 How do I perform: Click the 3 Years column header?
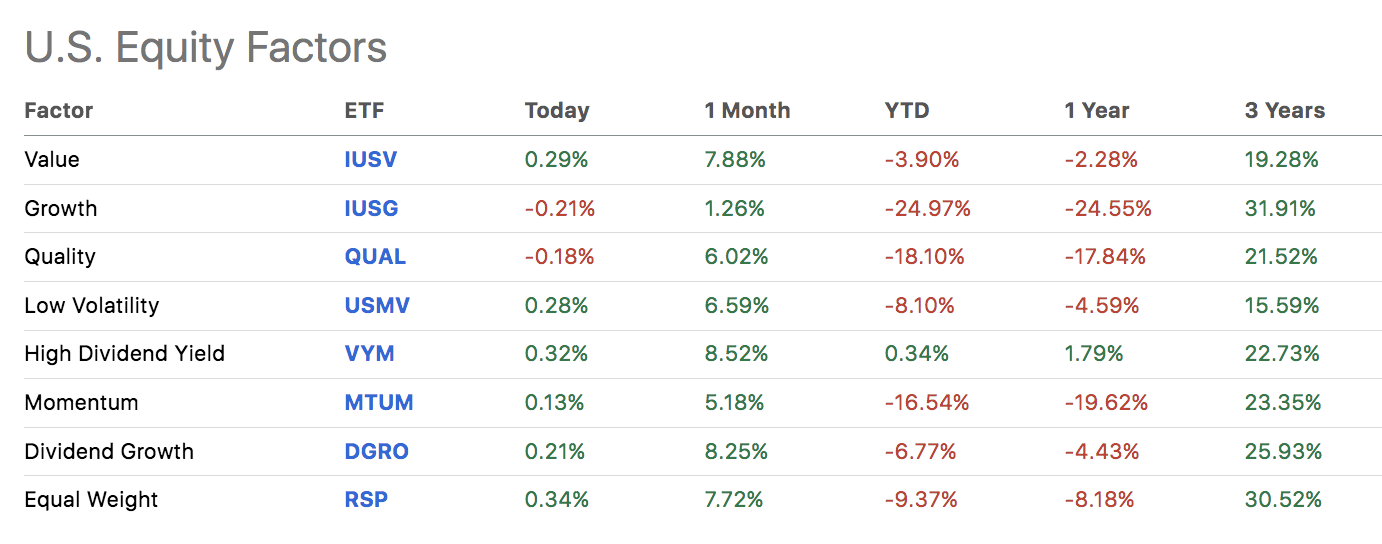click(1285, 111)
